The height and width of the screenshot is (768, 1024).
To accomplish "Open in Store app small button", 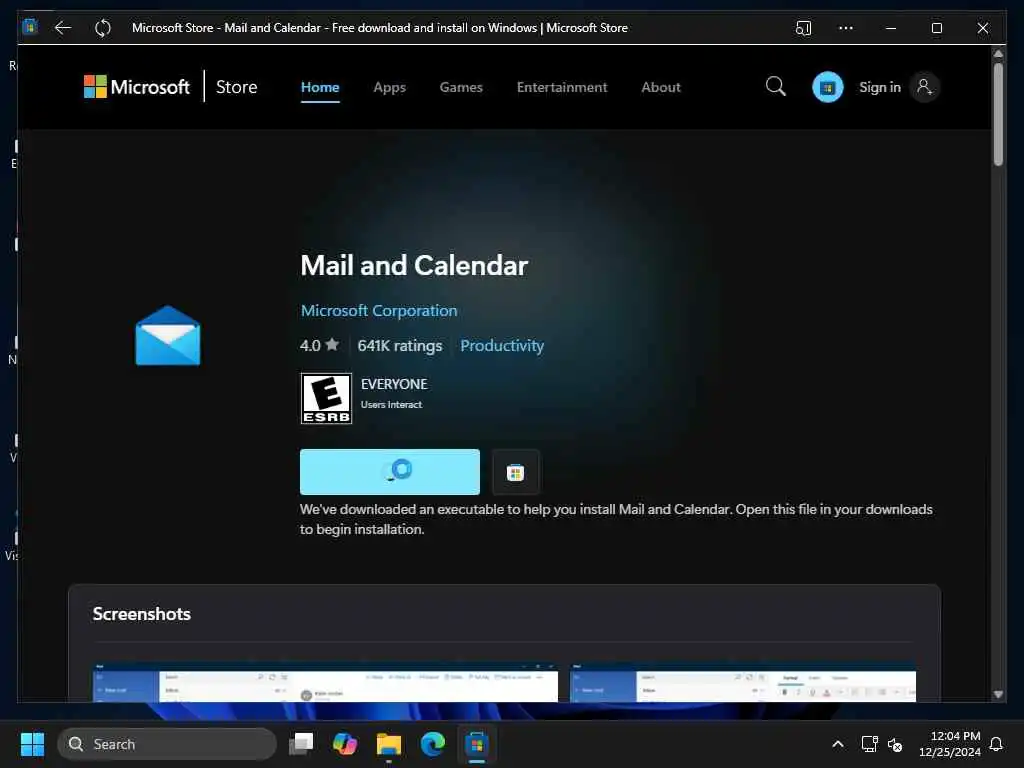I will pyautogui.click(x=515, y=472).
